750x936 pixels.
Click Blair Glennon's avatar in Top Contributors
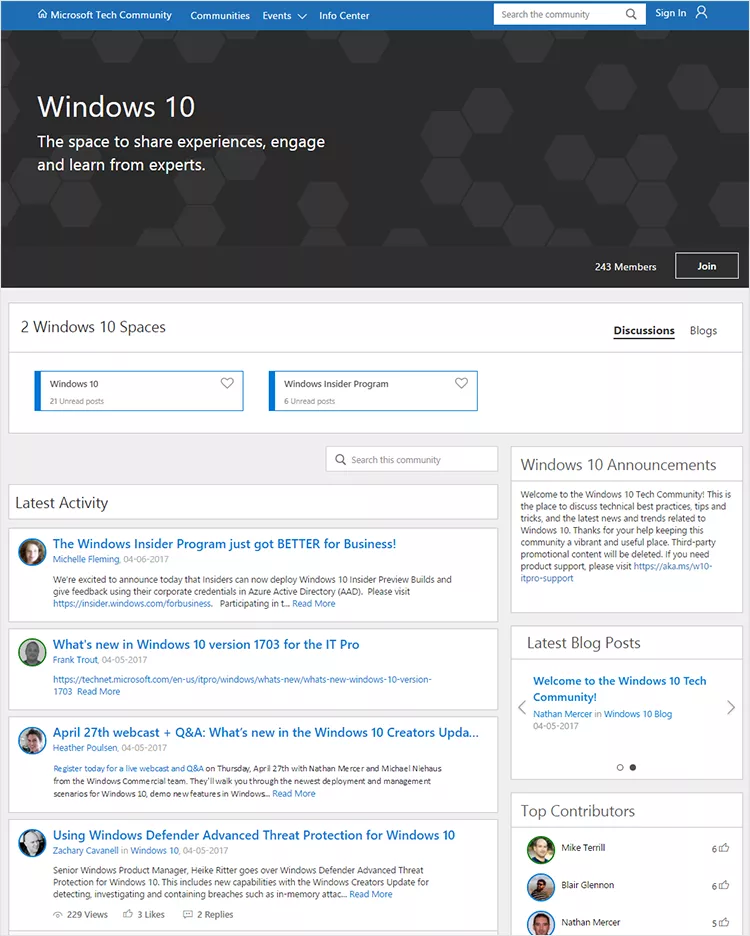coord(541,887)
